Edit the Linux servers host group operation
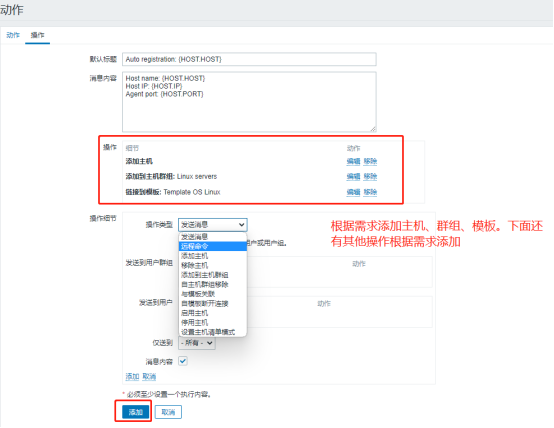Viewport: 554px width, 428px height. click(353, 177)
